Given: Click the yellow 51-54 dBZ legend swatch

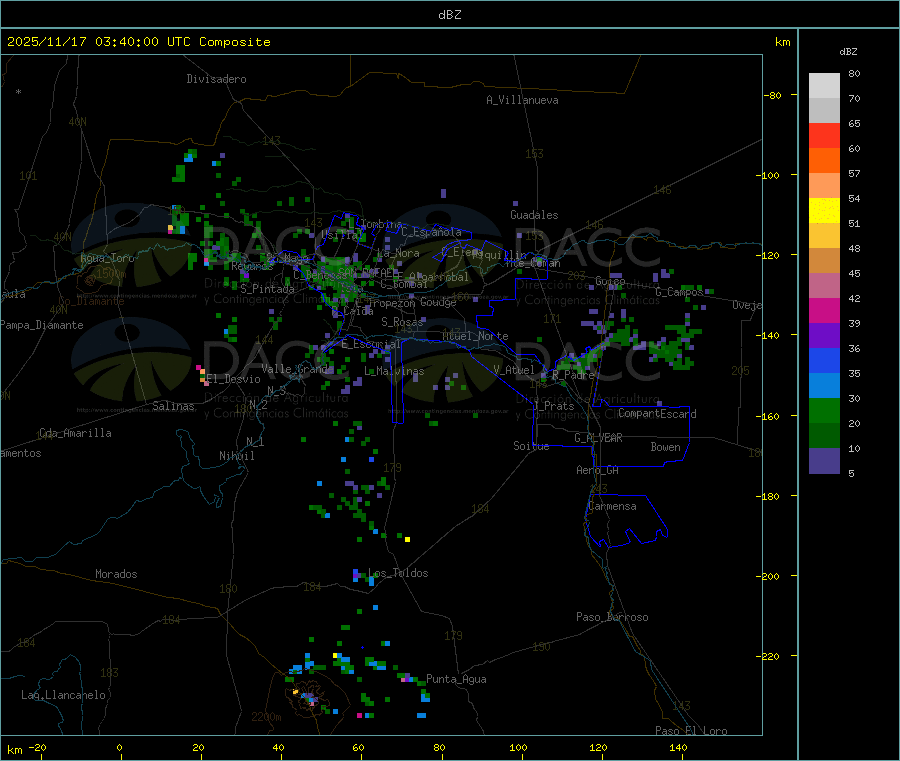Looking at the screenshot, I should tap(824, 211).
